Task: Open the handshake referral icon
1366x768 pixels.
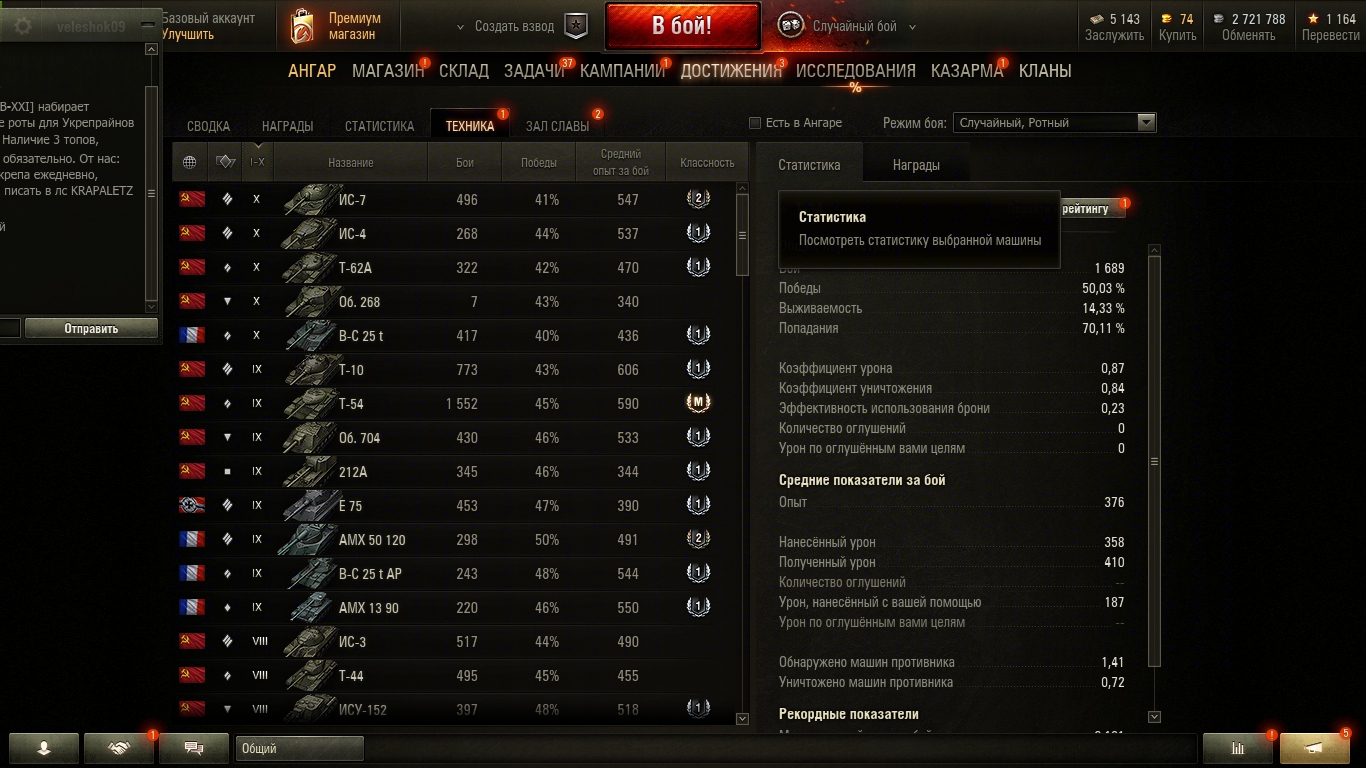Action: 119,748
